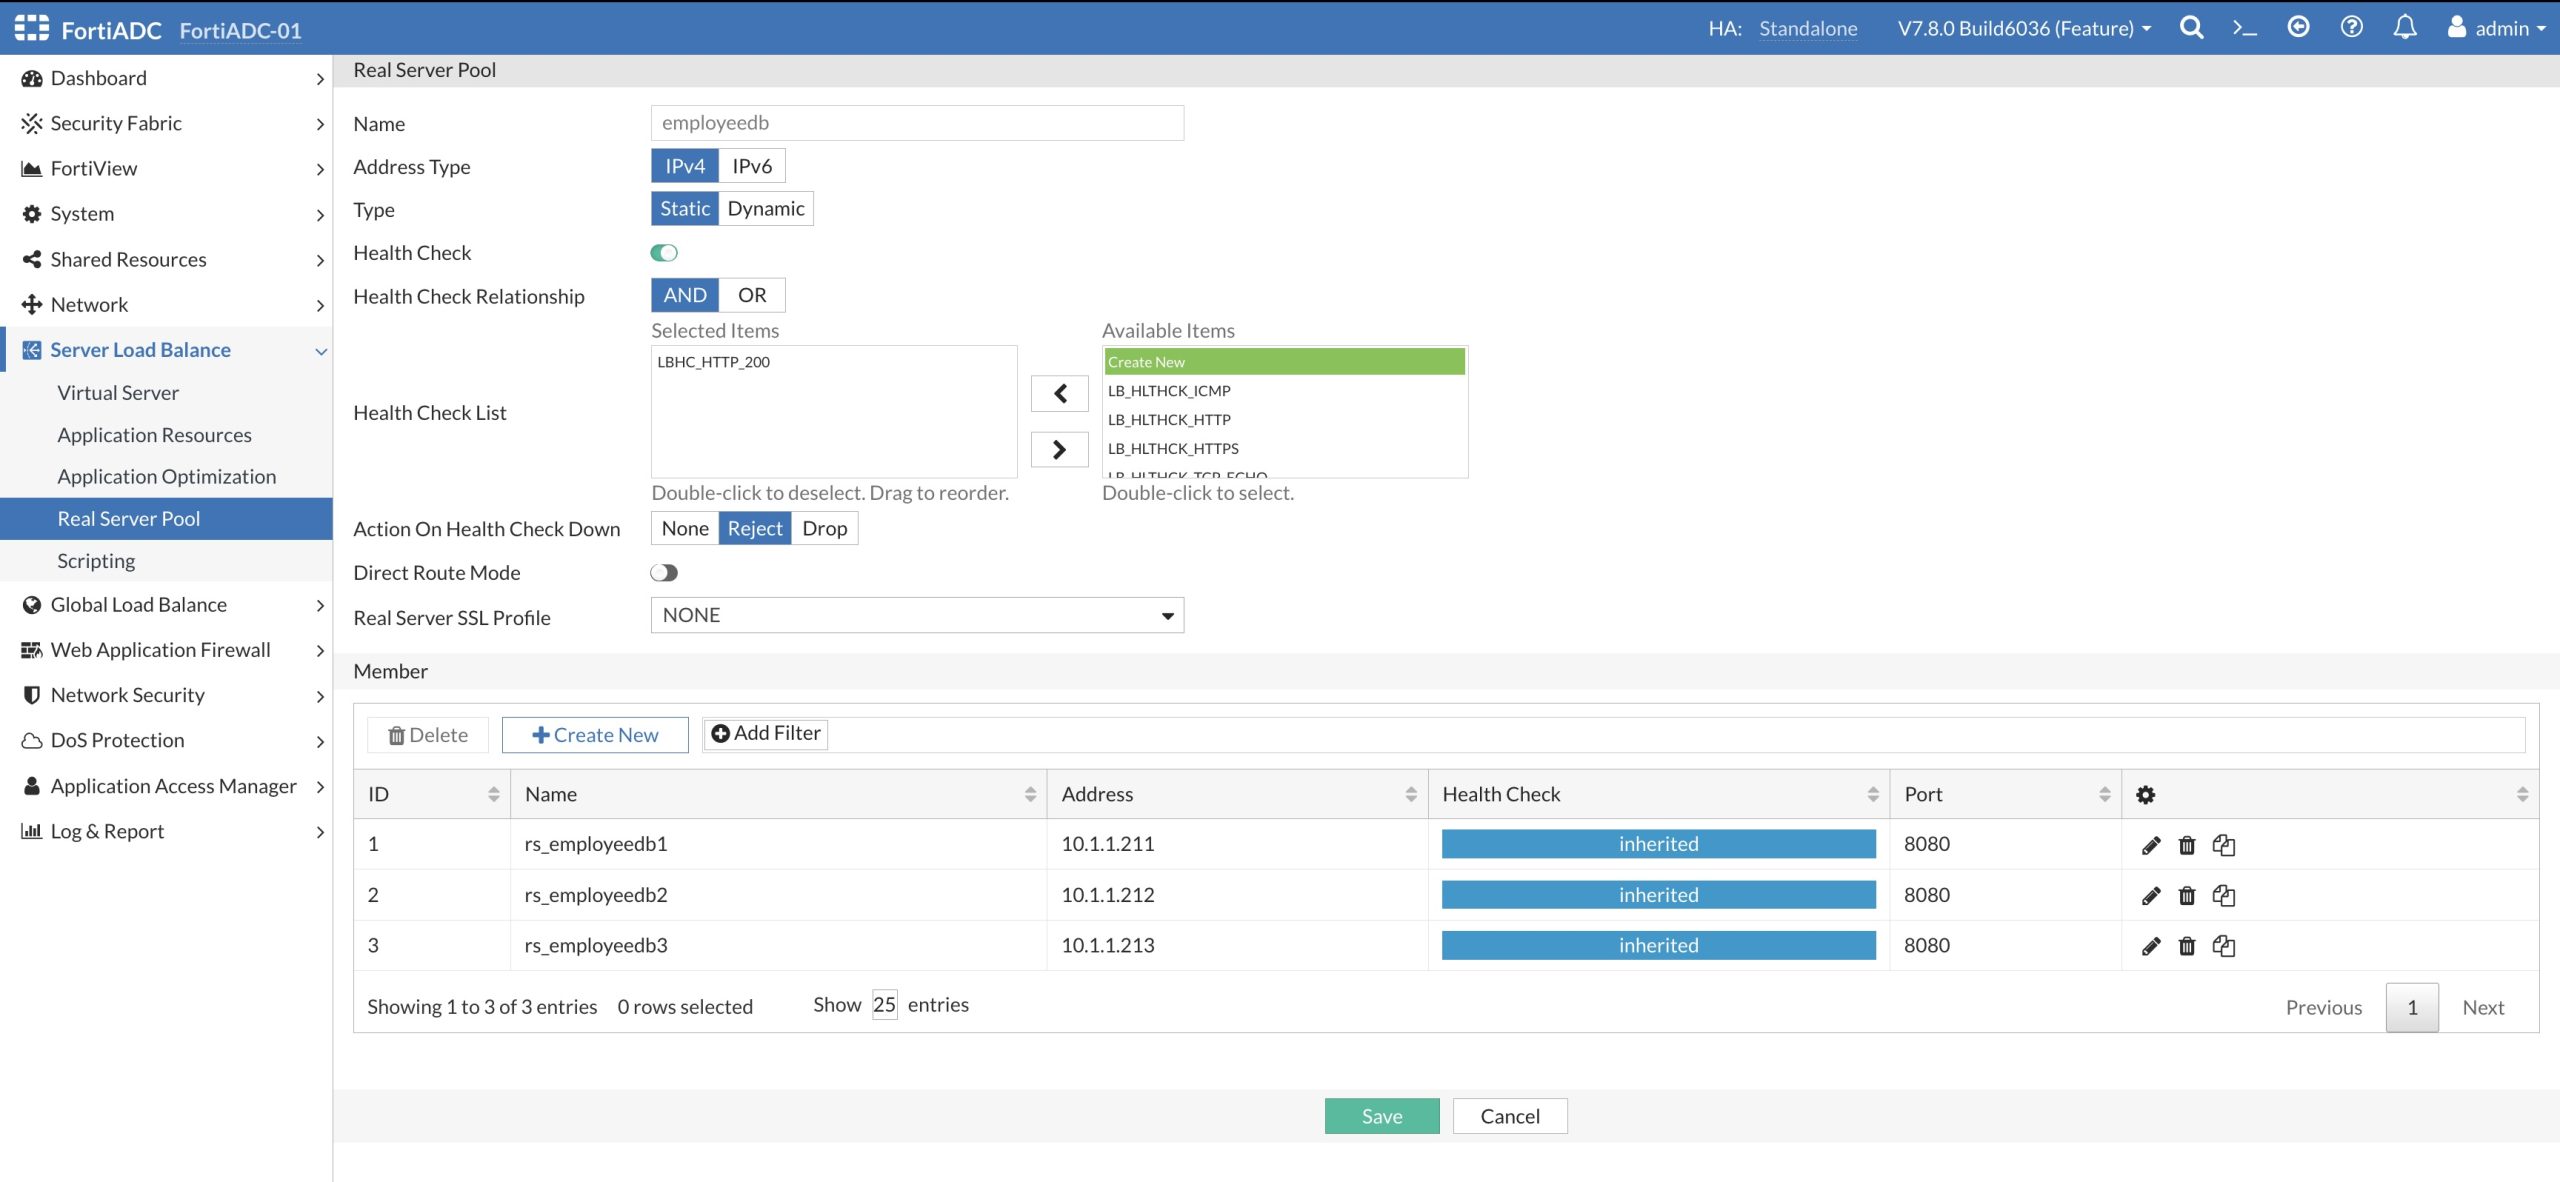Open the Real Server SSL Profile dropdown

tap(917, 616)
